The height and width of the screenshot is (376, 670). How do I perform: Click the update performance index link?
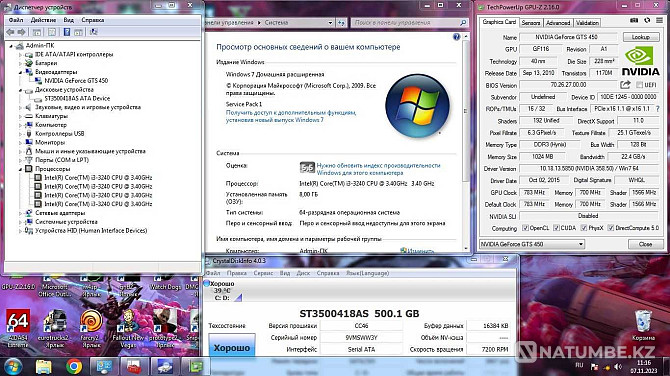click(378, 169)
